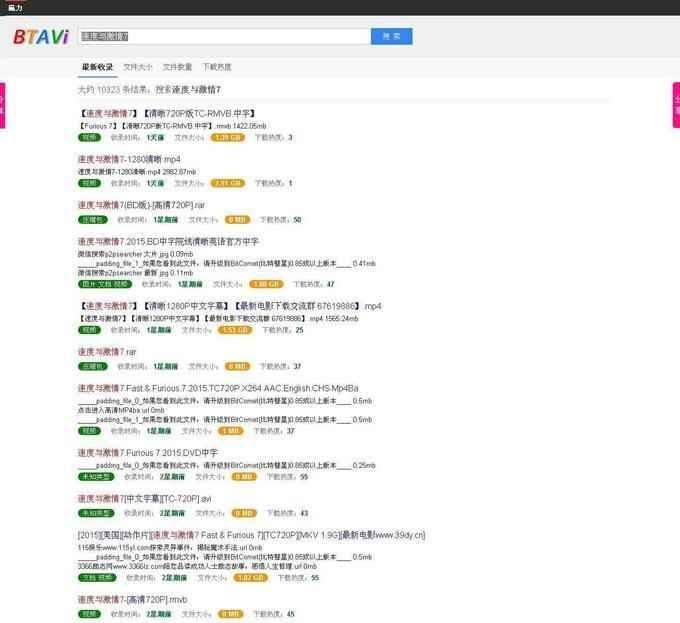Click green type badge under (BD版)-[高清720P].rar result
The width and height of the screenshot is (680, 623).
(x=93, y=220)
